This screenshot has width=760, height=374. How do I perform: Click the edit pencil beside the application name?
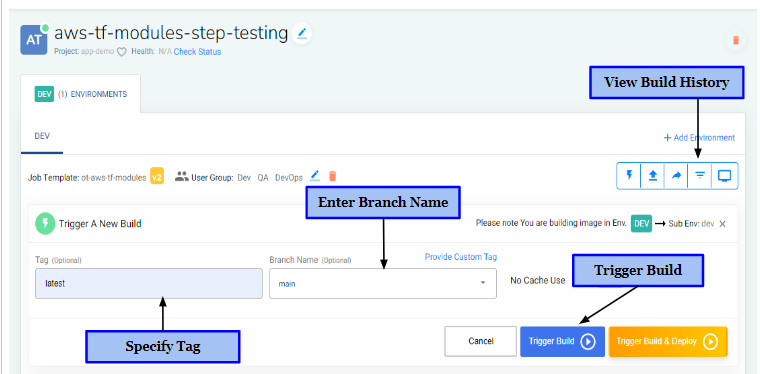tap(302, 33)
